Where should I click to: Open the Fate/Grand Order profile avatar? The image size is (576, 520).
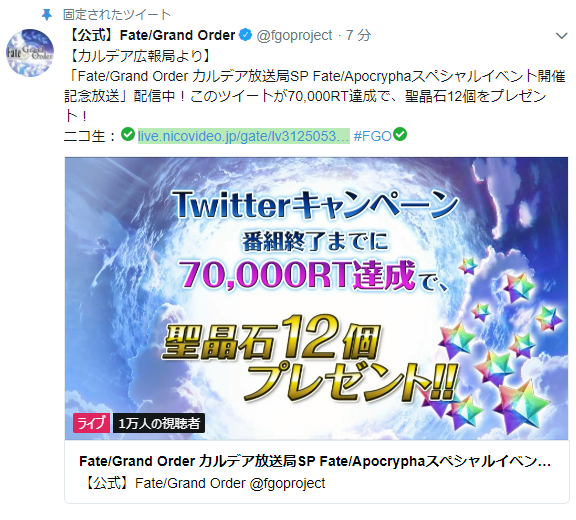(x=30, y=53)
